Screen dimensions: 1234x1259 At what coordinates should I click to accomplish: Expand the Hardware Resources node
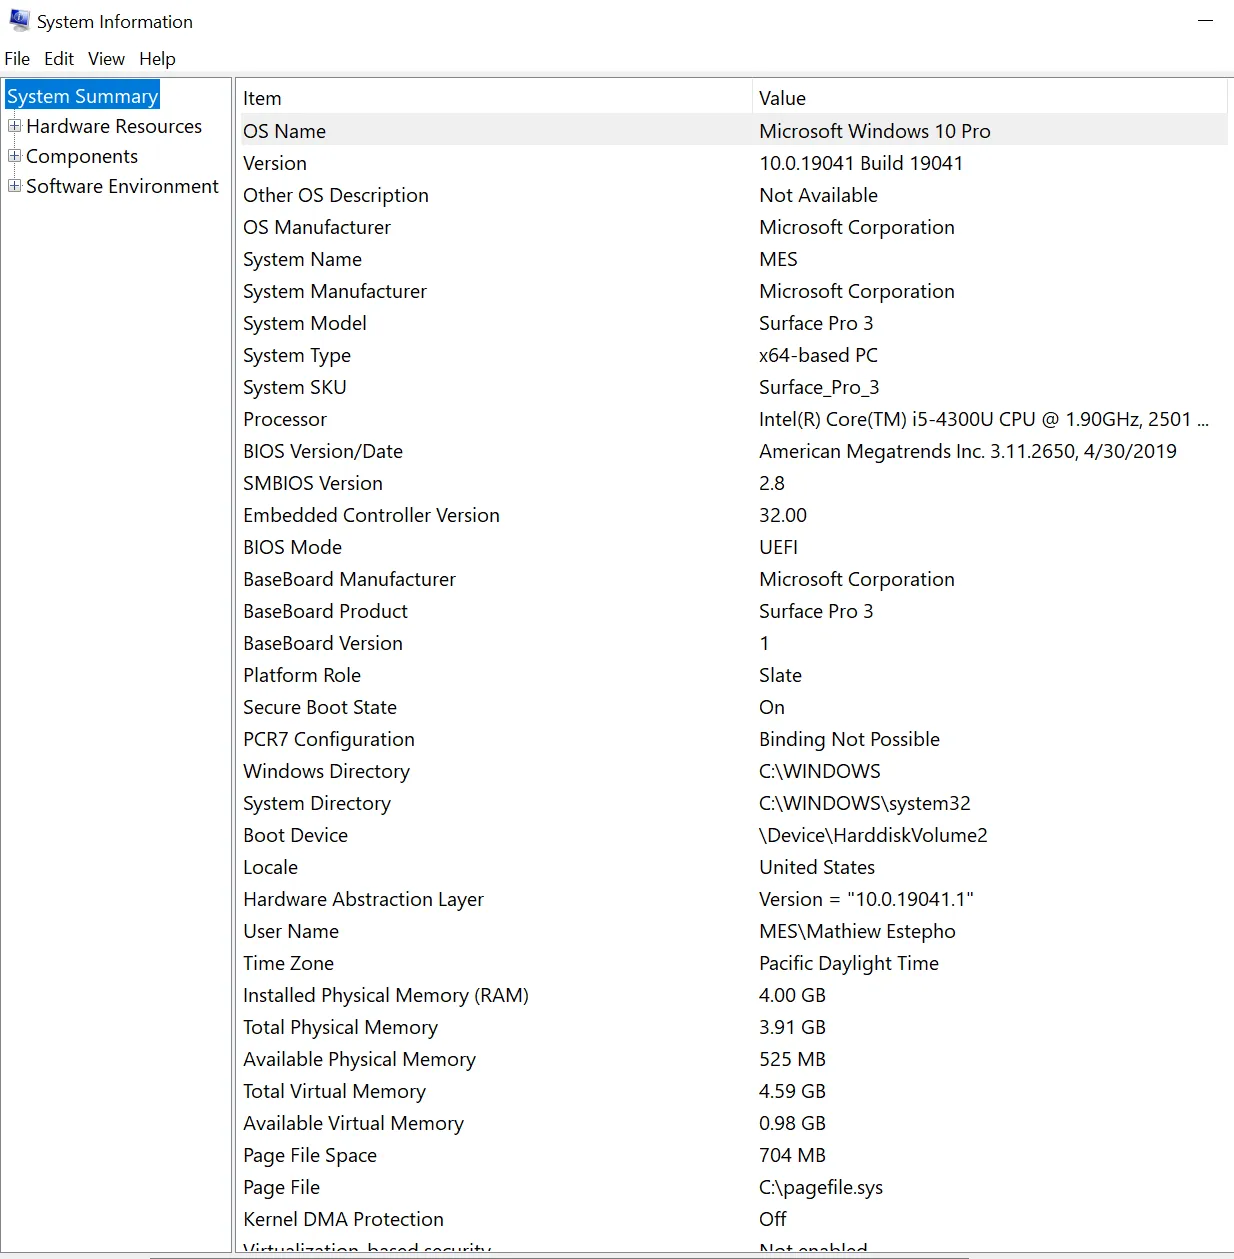[14, 126]
